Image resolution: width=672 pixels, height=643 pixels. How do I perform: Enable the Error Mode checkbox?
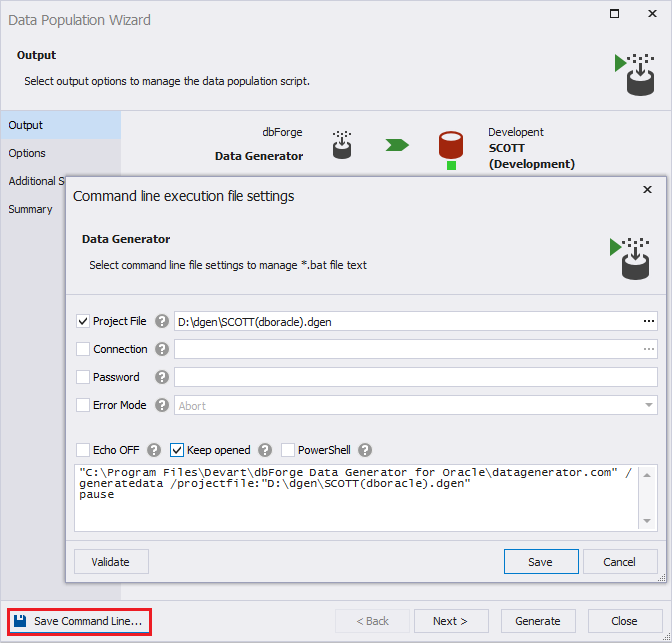(83, 405)
